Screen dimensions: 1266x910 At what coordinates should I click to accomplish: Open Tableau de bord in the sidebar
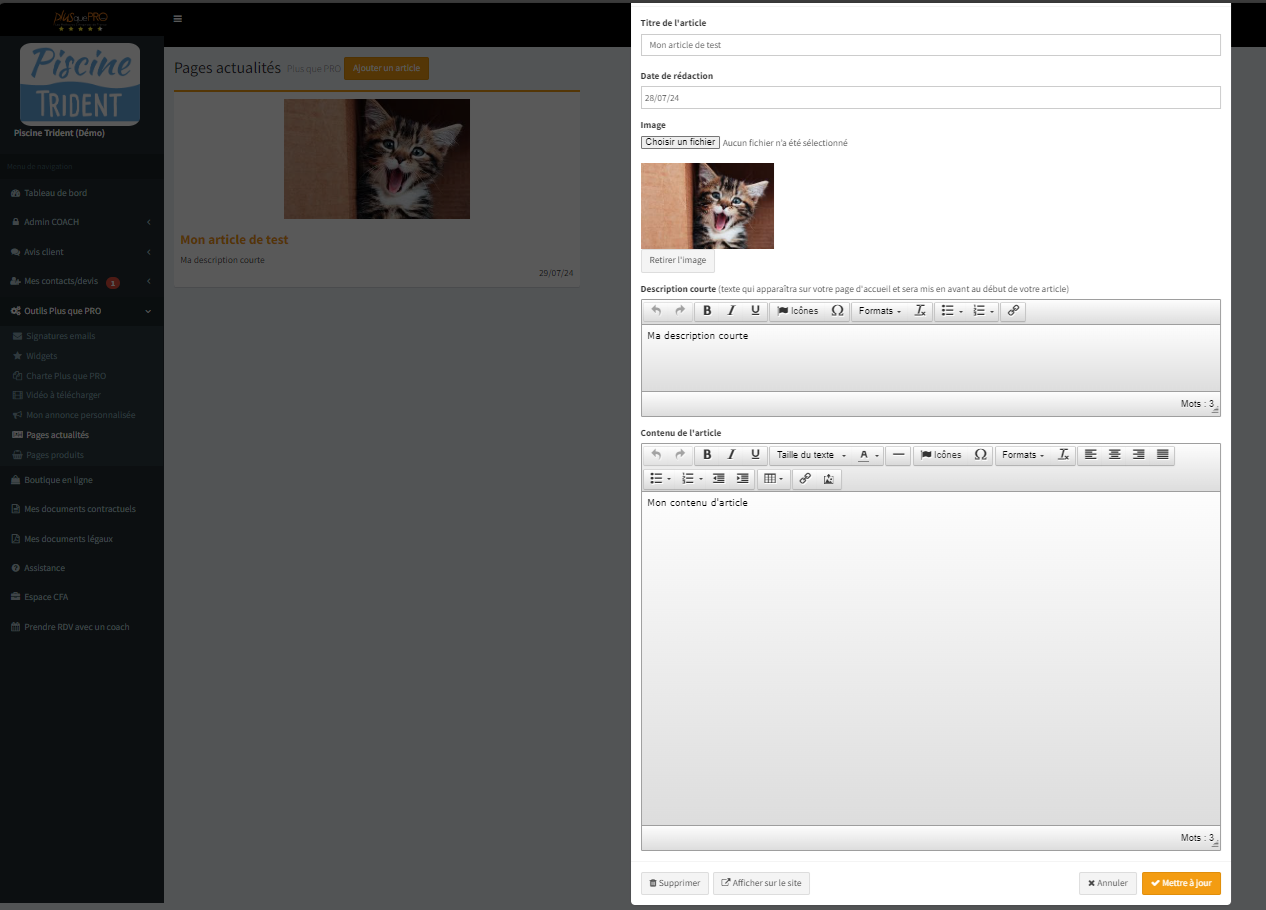pyautogui.click(x=82, y=193)
